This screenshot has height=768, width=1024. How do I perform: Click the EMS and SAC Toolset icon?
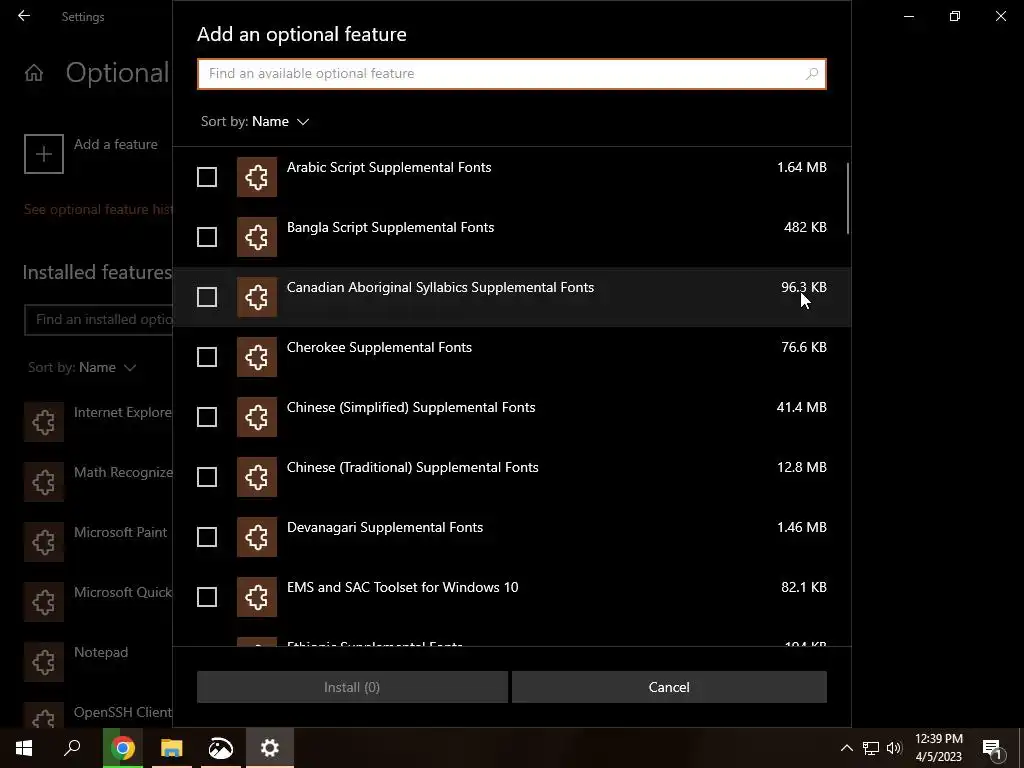257,597
